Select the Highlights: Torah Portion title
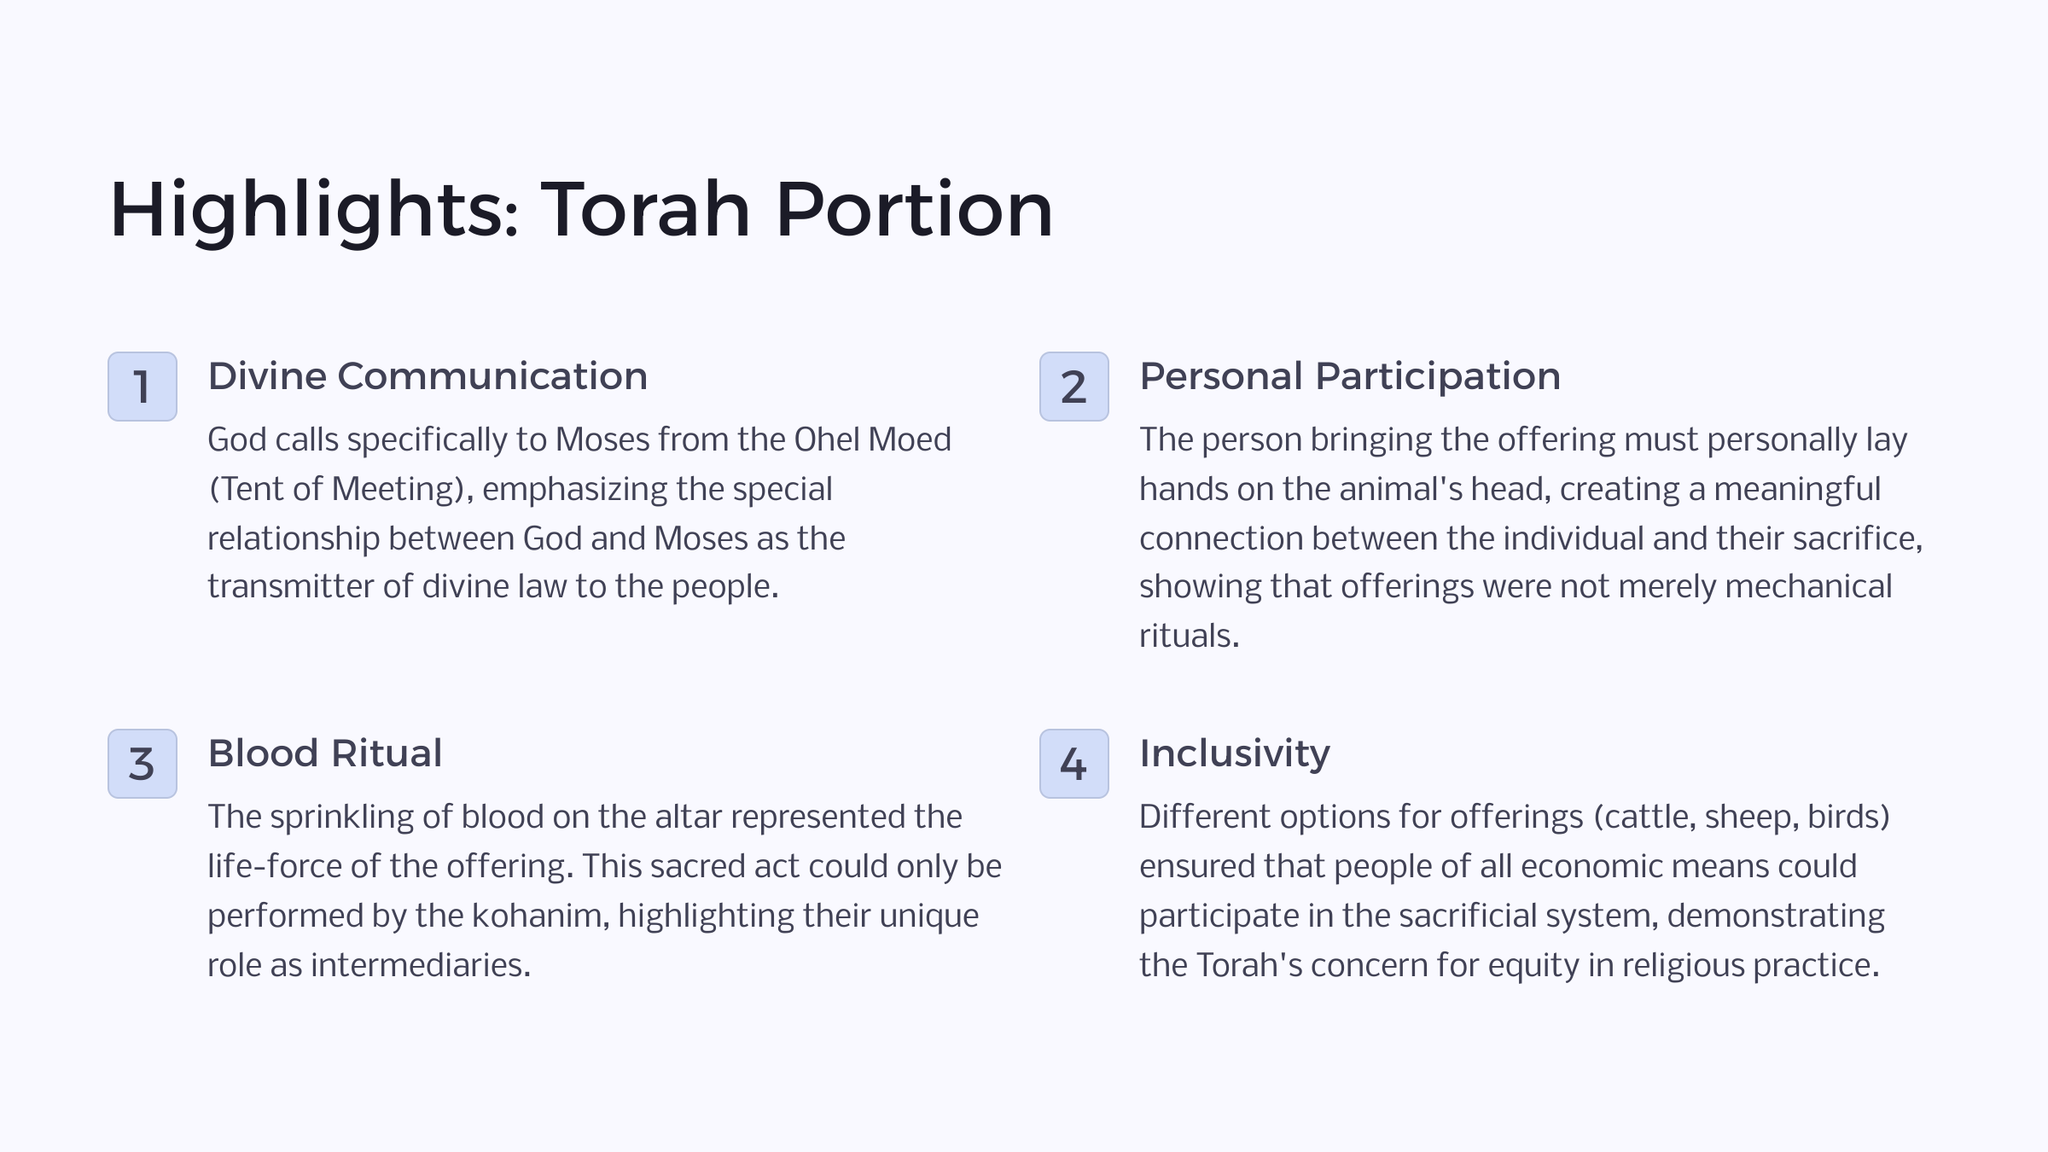 pos(581,210)
